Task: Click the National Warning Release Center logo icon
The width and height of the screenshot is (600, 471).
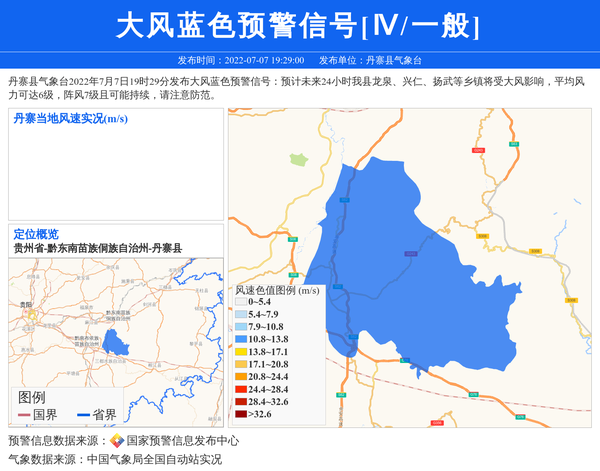Action: click(117, 441)
